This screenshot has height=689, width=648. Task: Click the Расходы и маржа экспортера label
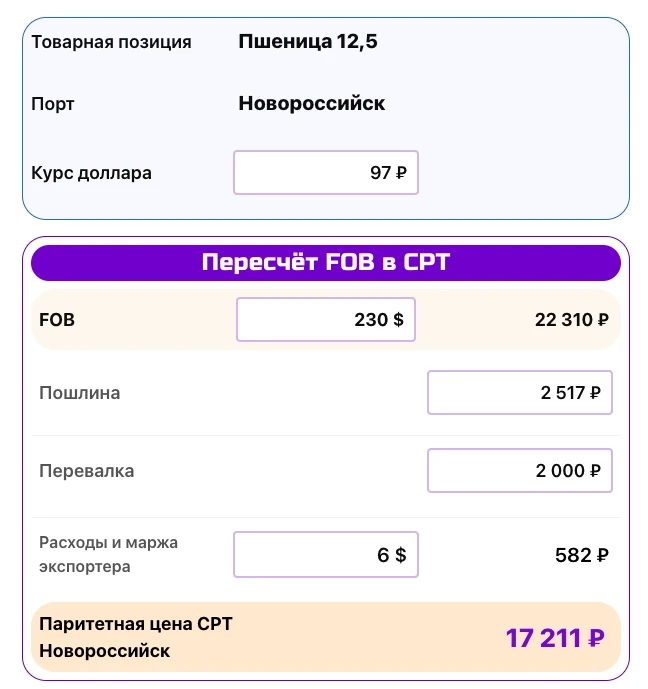pos(108,555)
